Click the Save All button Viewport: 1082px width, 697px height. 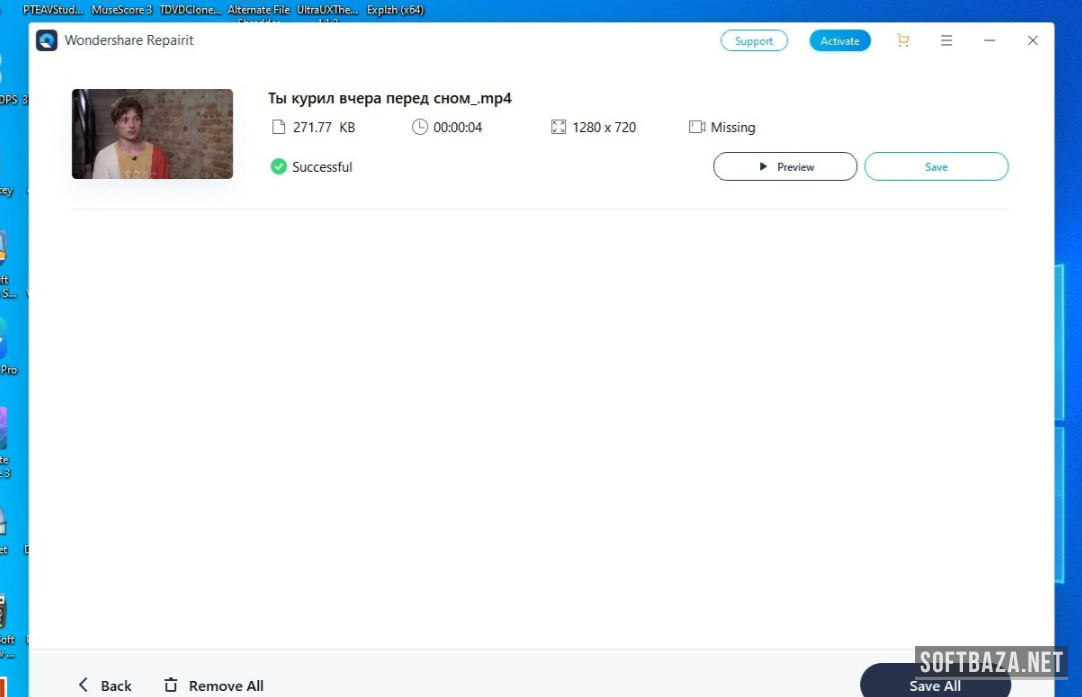point(934,685)
